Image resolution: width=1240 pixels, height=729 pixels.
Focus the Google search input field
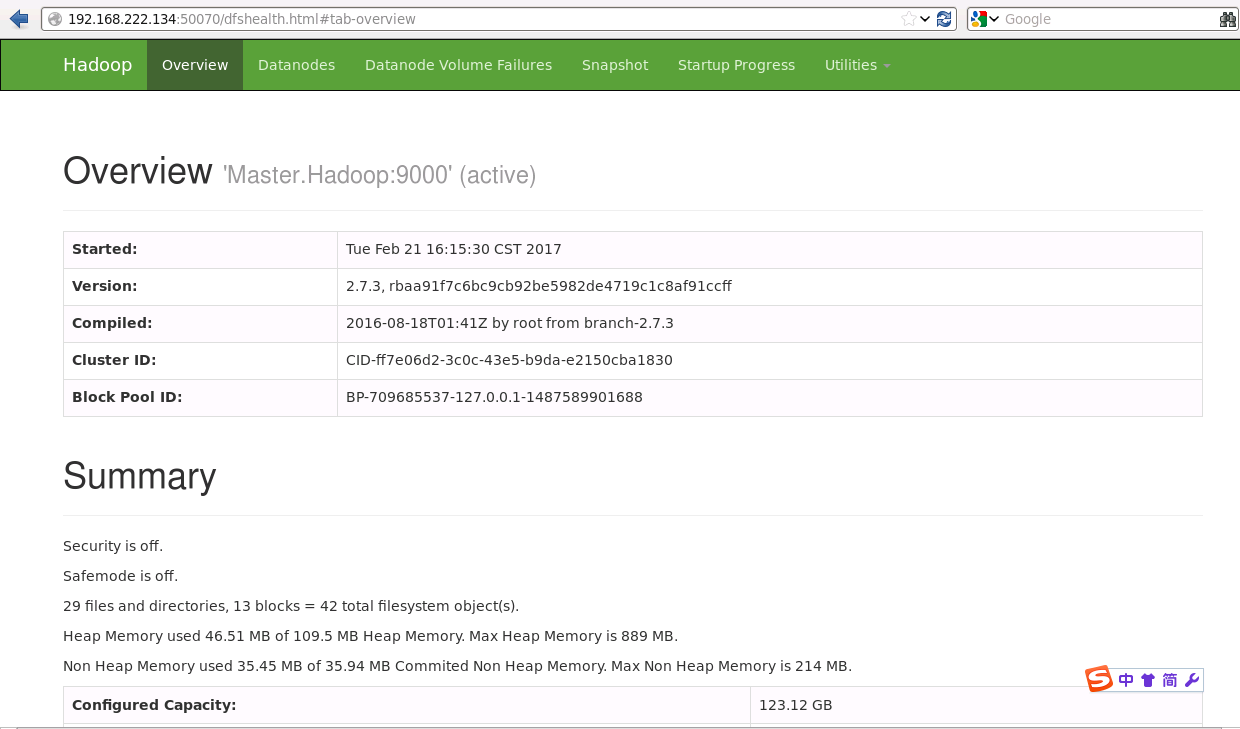pyautogui.click(x=1108, y=19)
